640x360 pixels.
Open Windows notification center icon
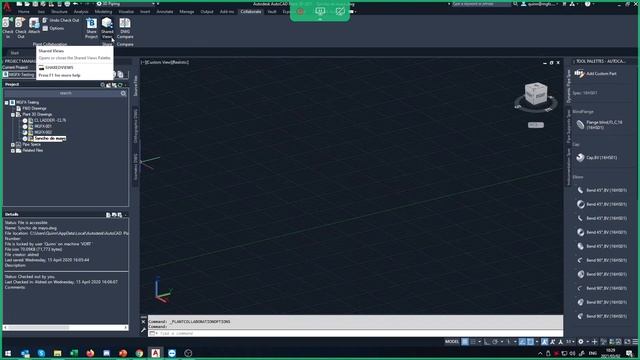[629, 353]
